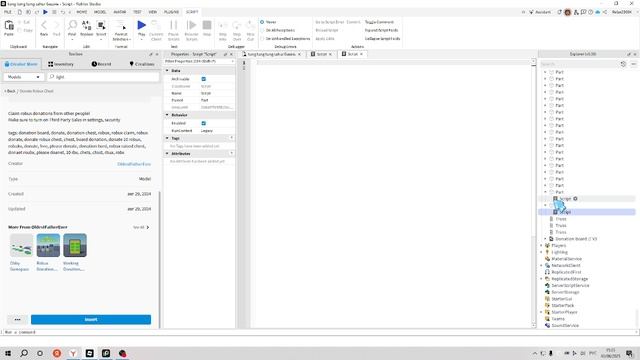Select ServerScriptService in Explorer
640x360 pixels.
click(x=570, y=285)
